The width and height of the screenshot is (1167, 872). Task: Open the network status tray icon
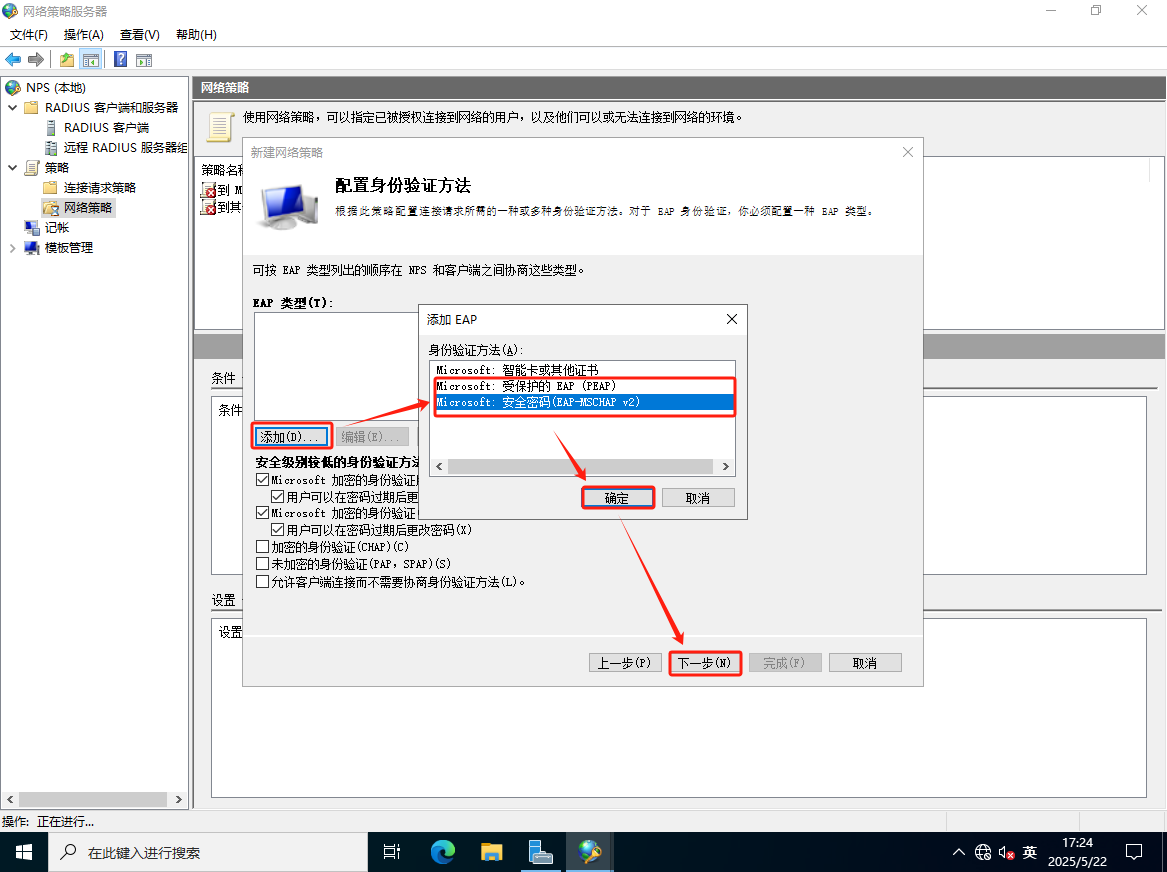coord(983,853)
